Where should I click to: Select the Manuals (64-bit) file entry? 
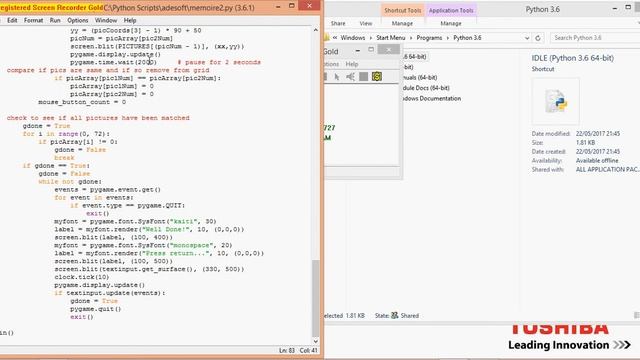coord(420,77)
